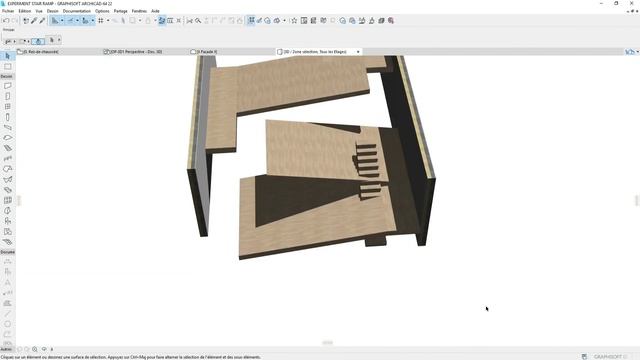Select the Circle/Arc tool in the toolbox
The image size is (640, 360).
pos(7,324)
